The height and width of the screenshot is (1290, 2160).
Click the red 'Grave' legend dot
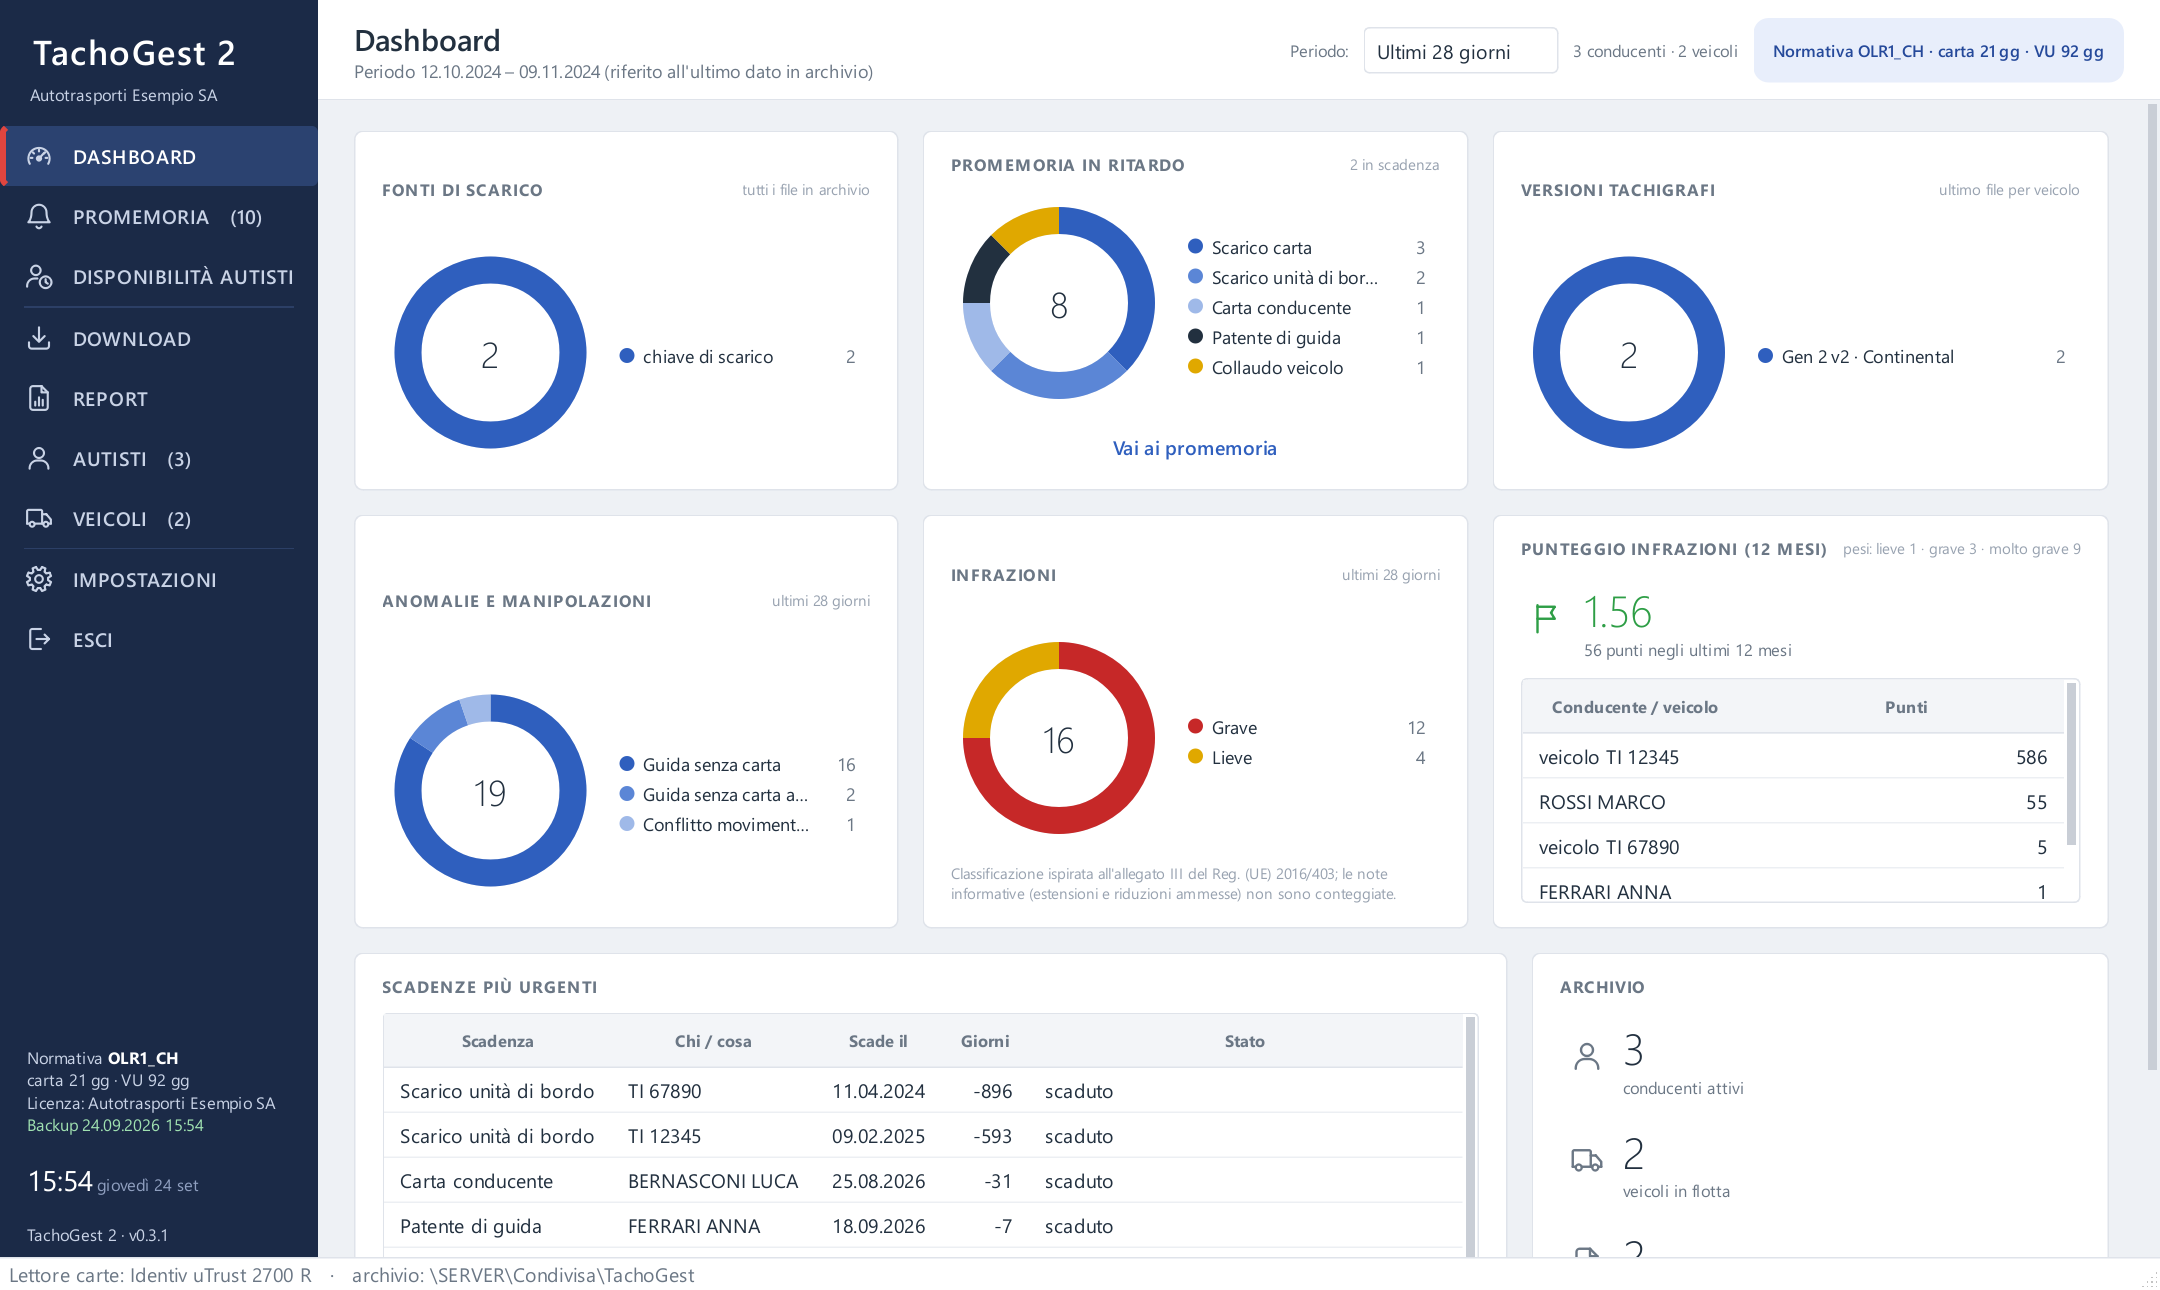(x=1195, y=726)
